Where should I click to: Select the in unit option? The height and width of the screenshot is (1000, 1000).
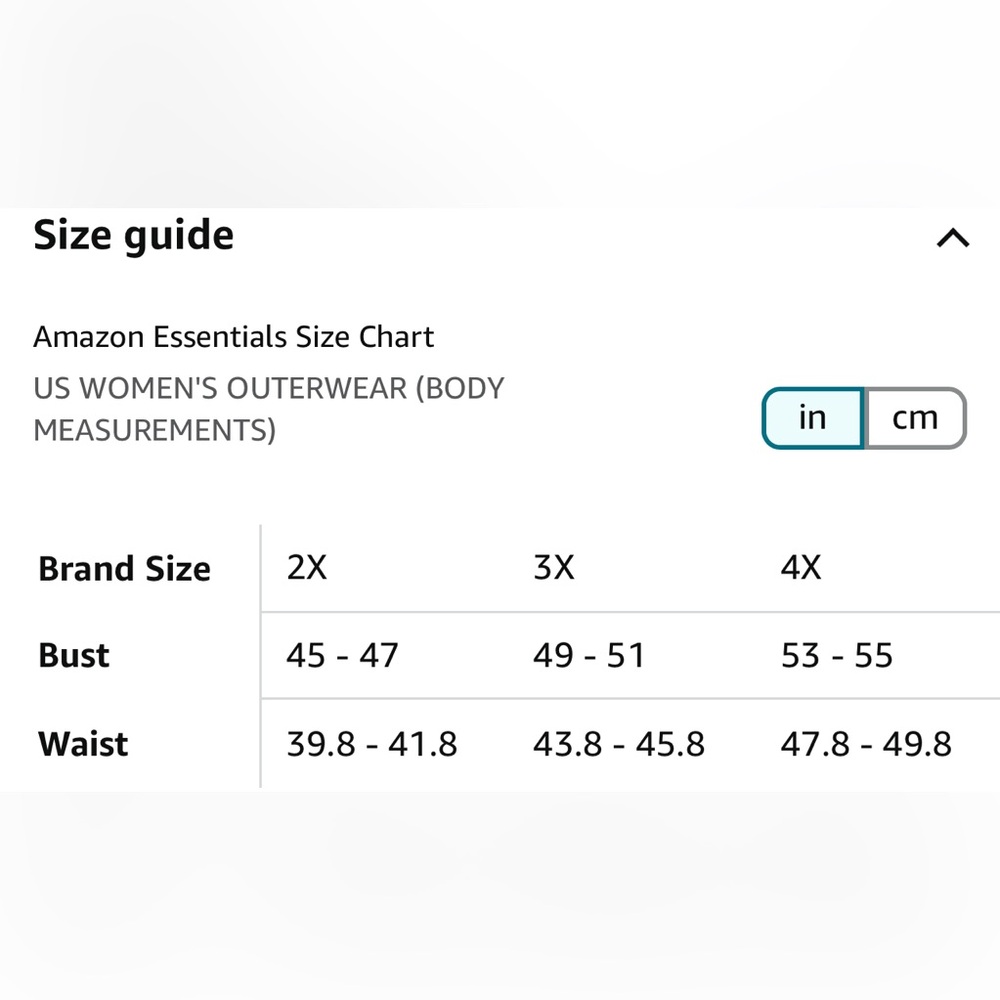pos(812,417)
